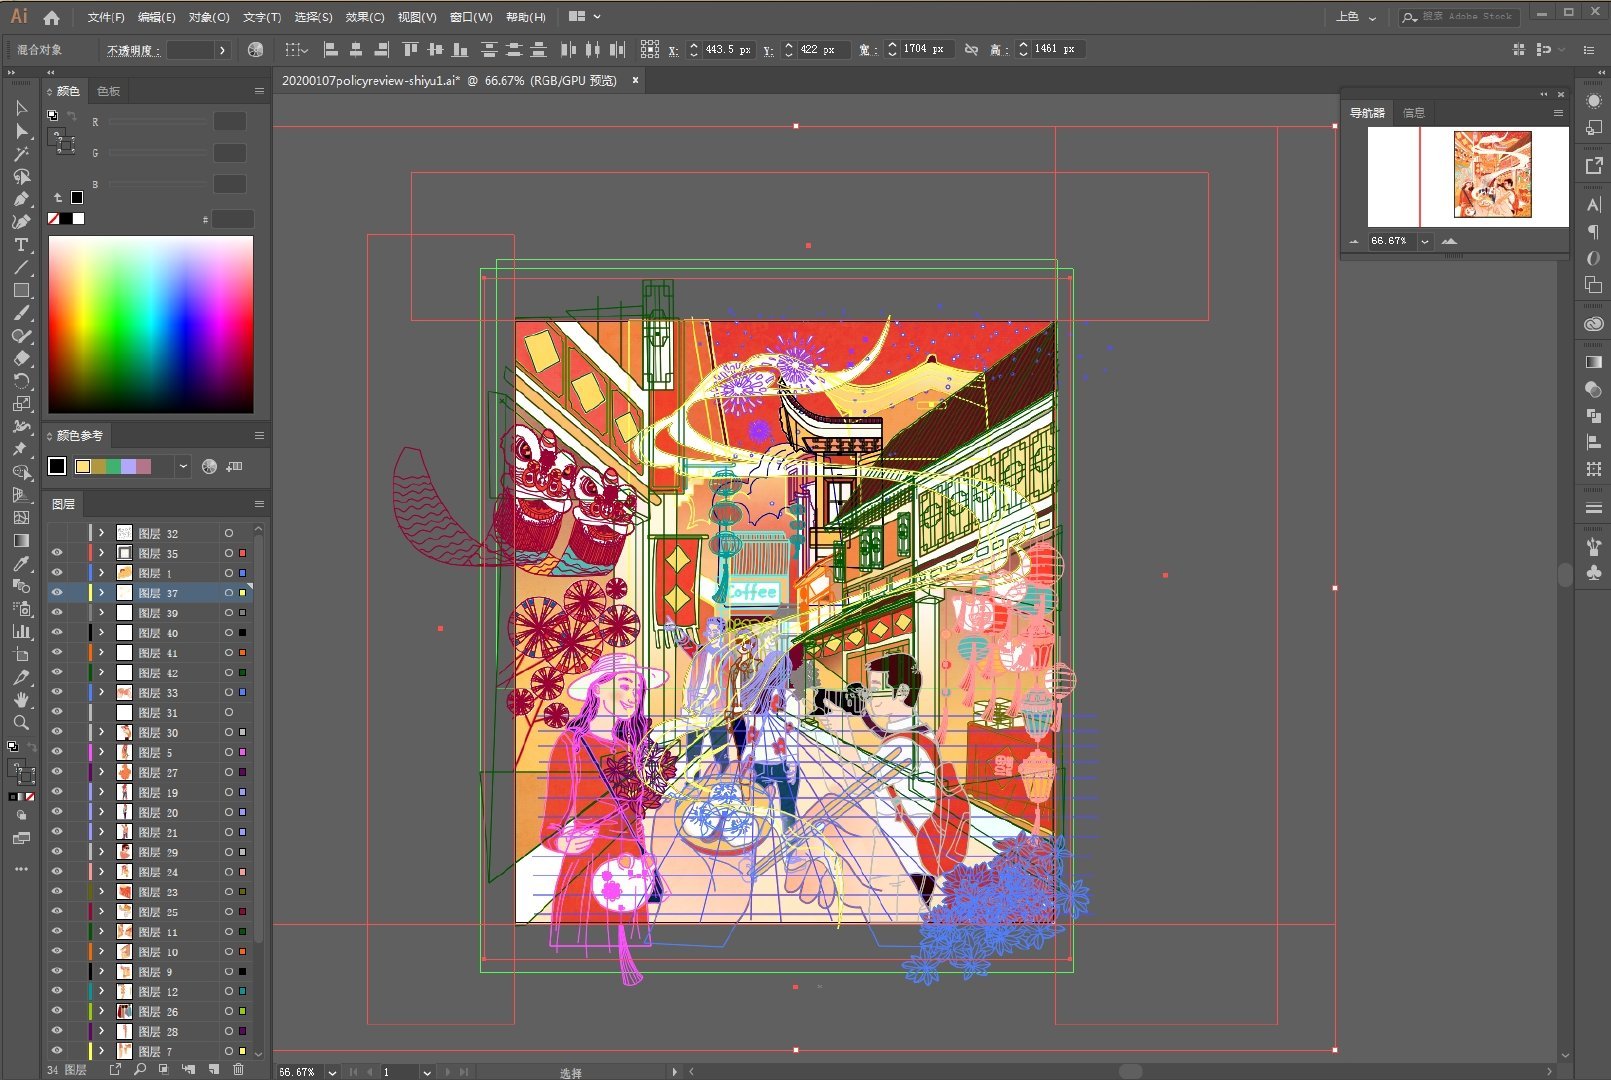Select the Hand tool
This screenshot has width=1611, height=1080.
coord(20,700)
